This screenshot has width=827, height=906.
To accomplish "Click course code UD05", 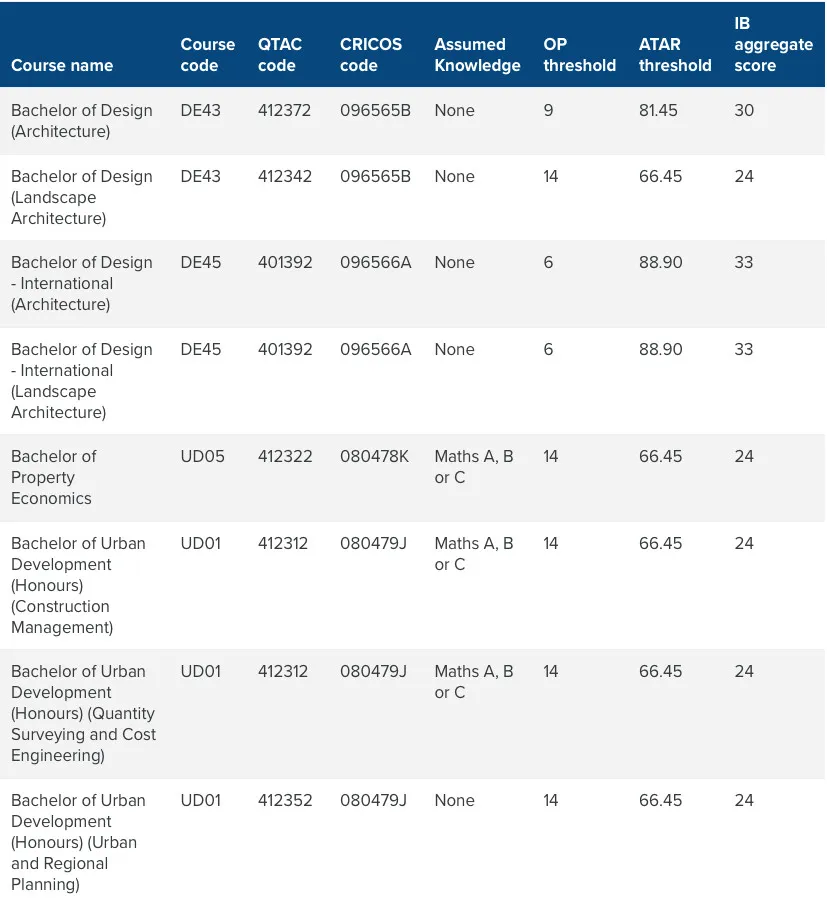I will [202, 456].
